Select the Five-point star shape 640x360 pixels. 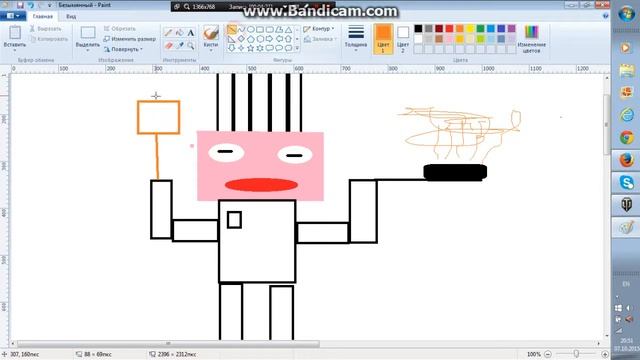[251, 48]
